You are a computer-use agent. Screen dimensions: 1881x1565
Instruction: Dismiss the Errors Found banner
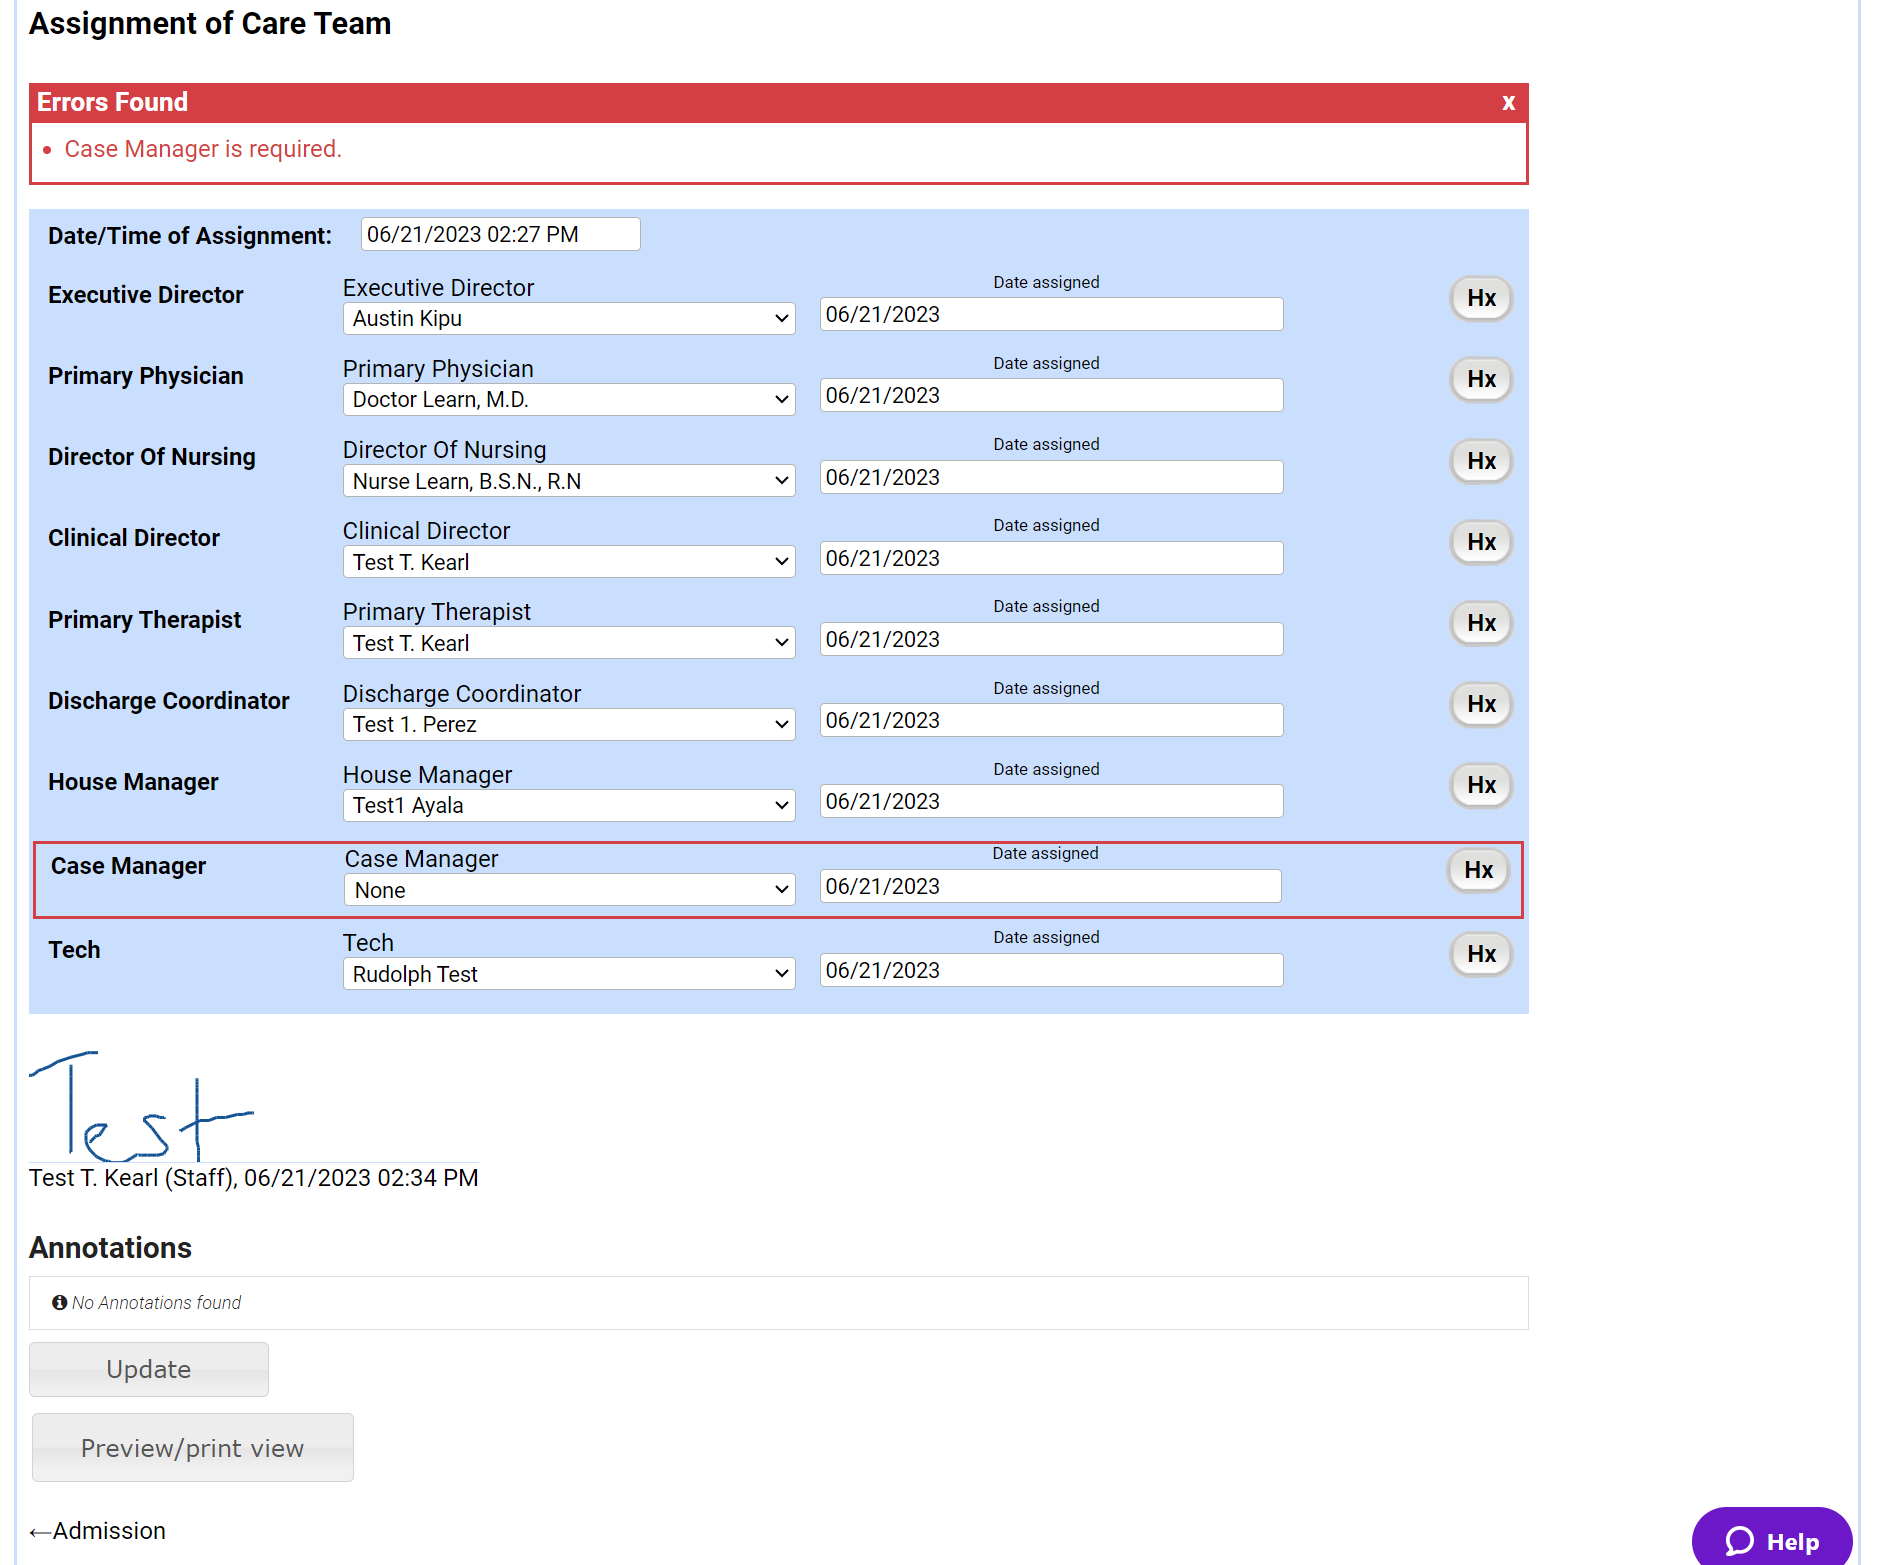(x=1508, y=103)
